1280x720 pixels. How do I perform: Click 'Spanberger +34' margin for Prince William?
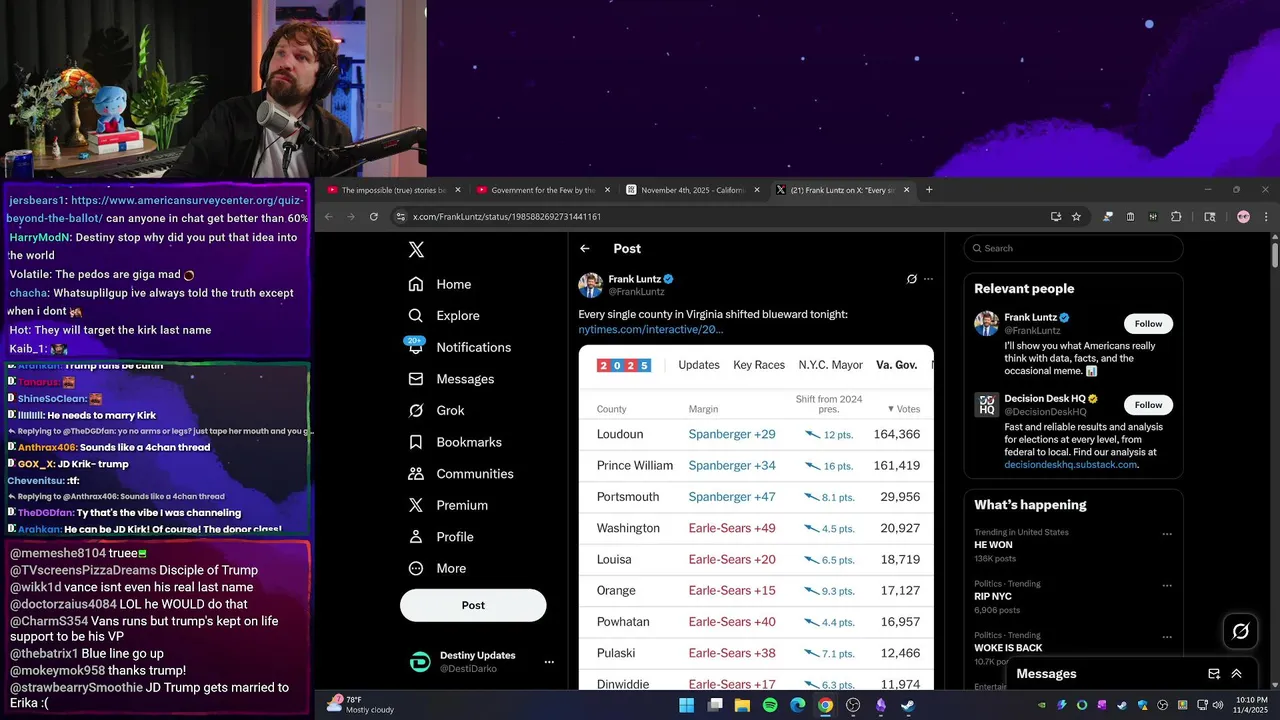732,466
